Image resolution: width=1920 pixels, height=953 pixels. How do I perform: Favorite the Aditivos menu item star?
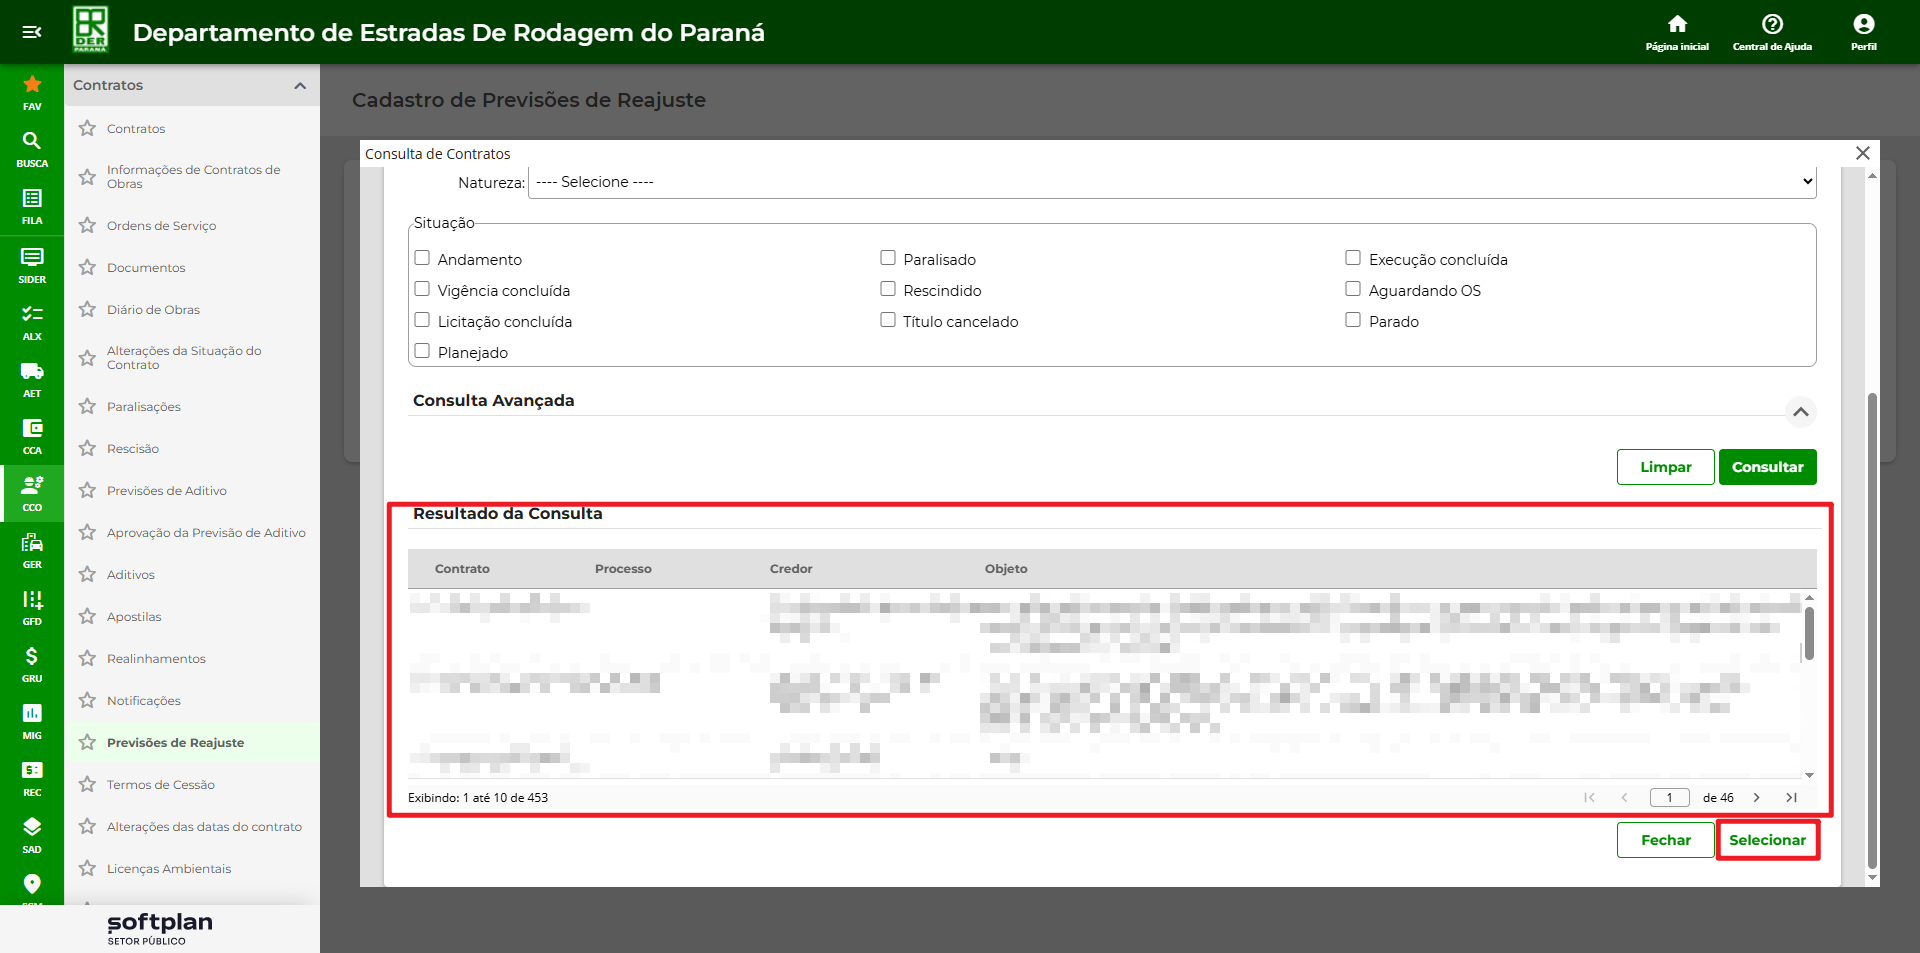click(88, 575)
